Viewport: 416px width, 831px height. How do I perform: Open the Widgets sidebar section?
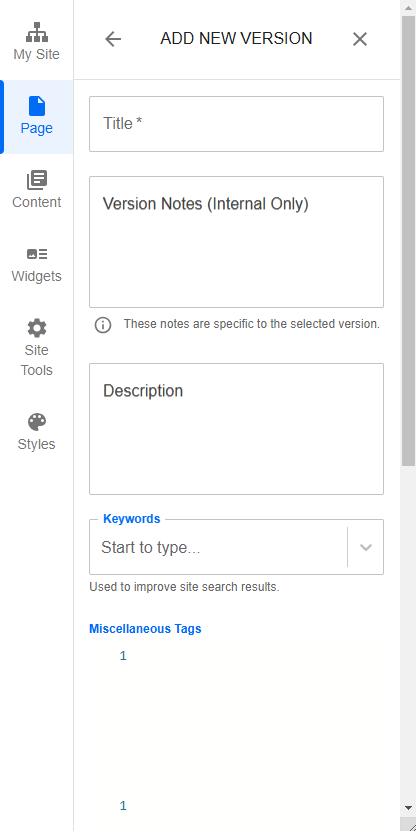click(x=37, y=264)
